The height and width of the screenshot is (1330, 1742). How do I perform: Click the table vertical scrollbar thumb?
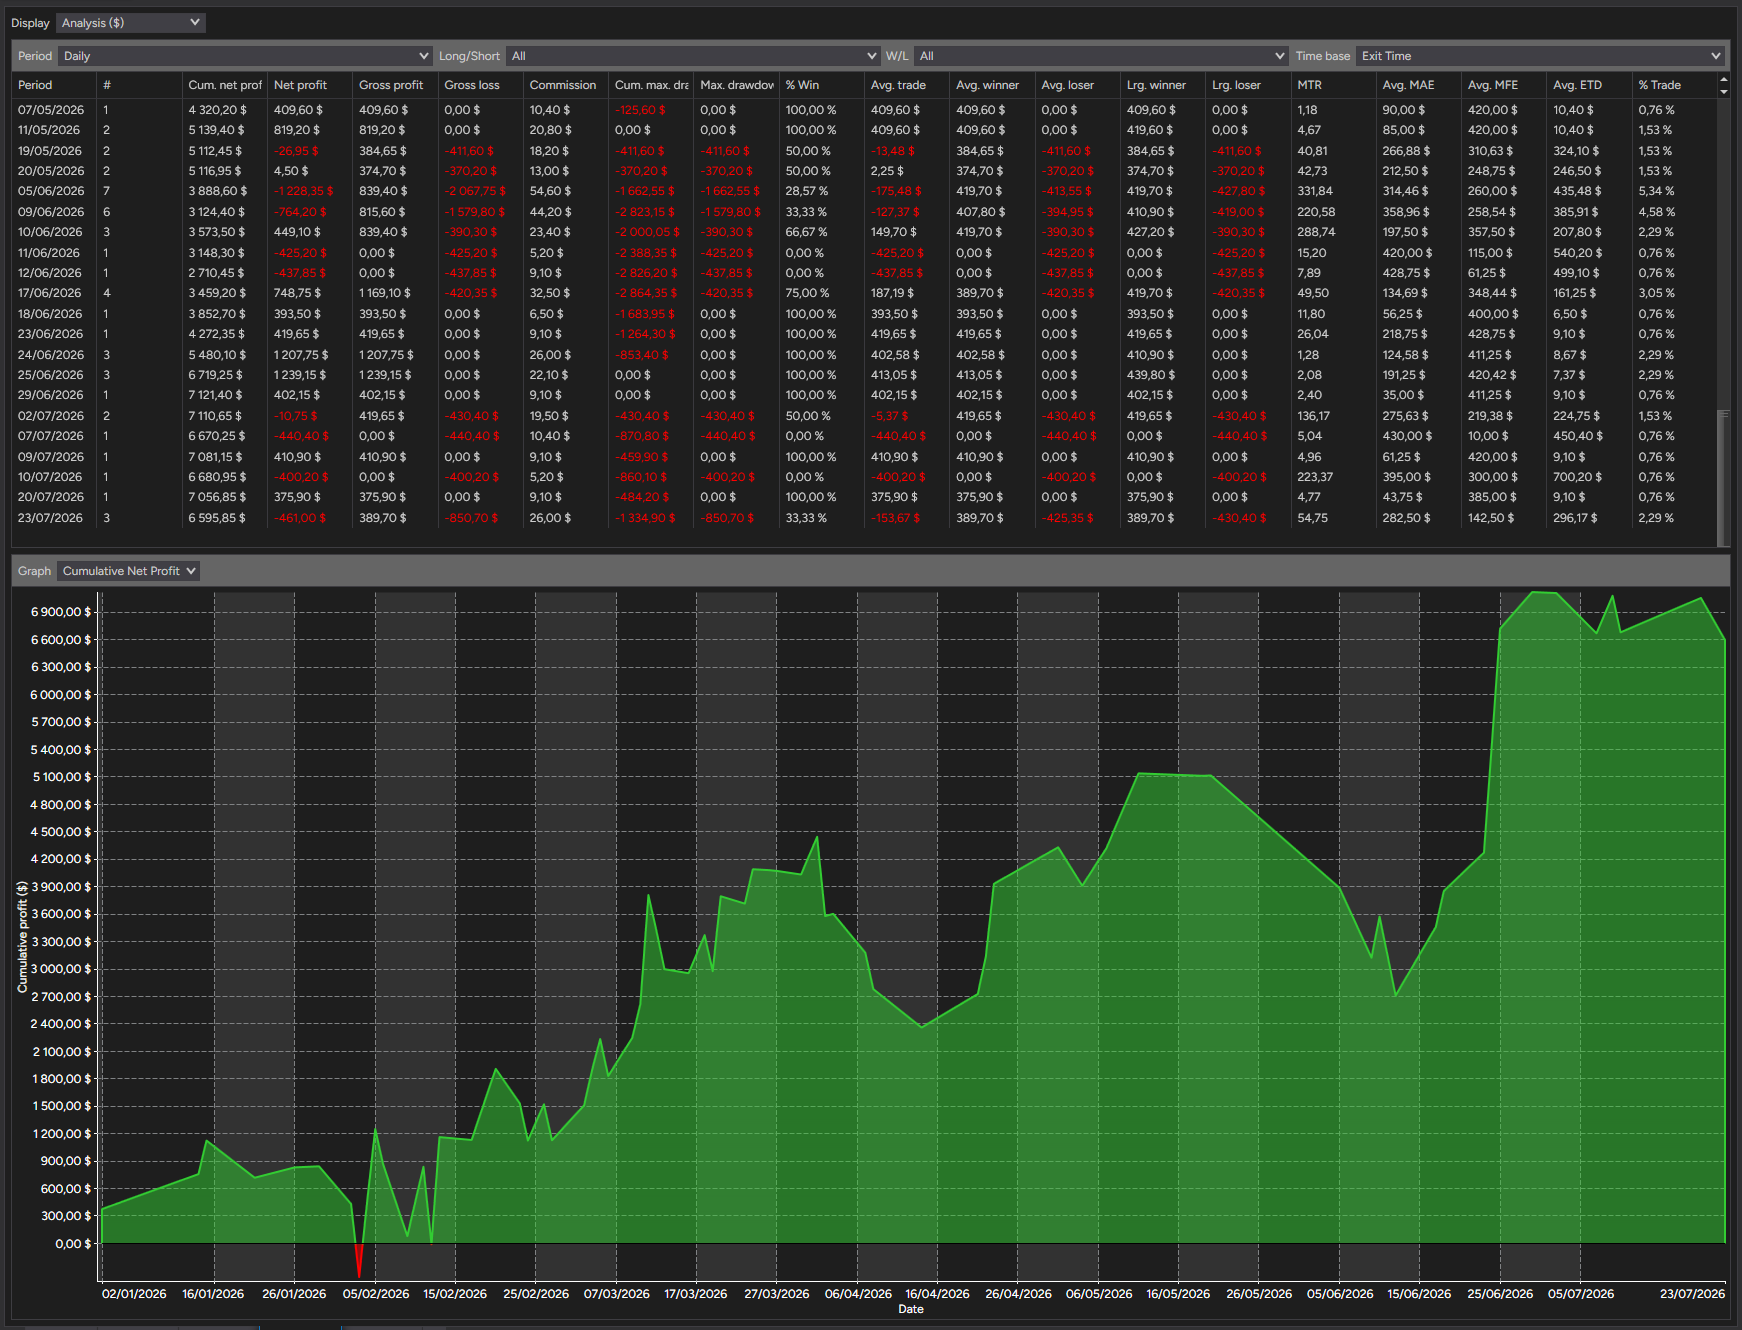(1723, 476)
